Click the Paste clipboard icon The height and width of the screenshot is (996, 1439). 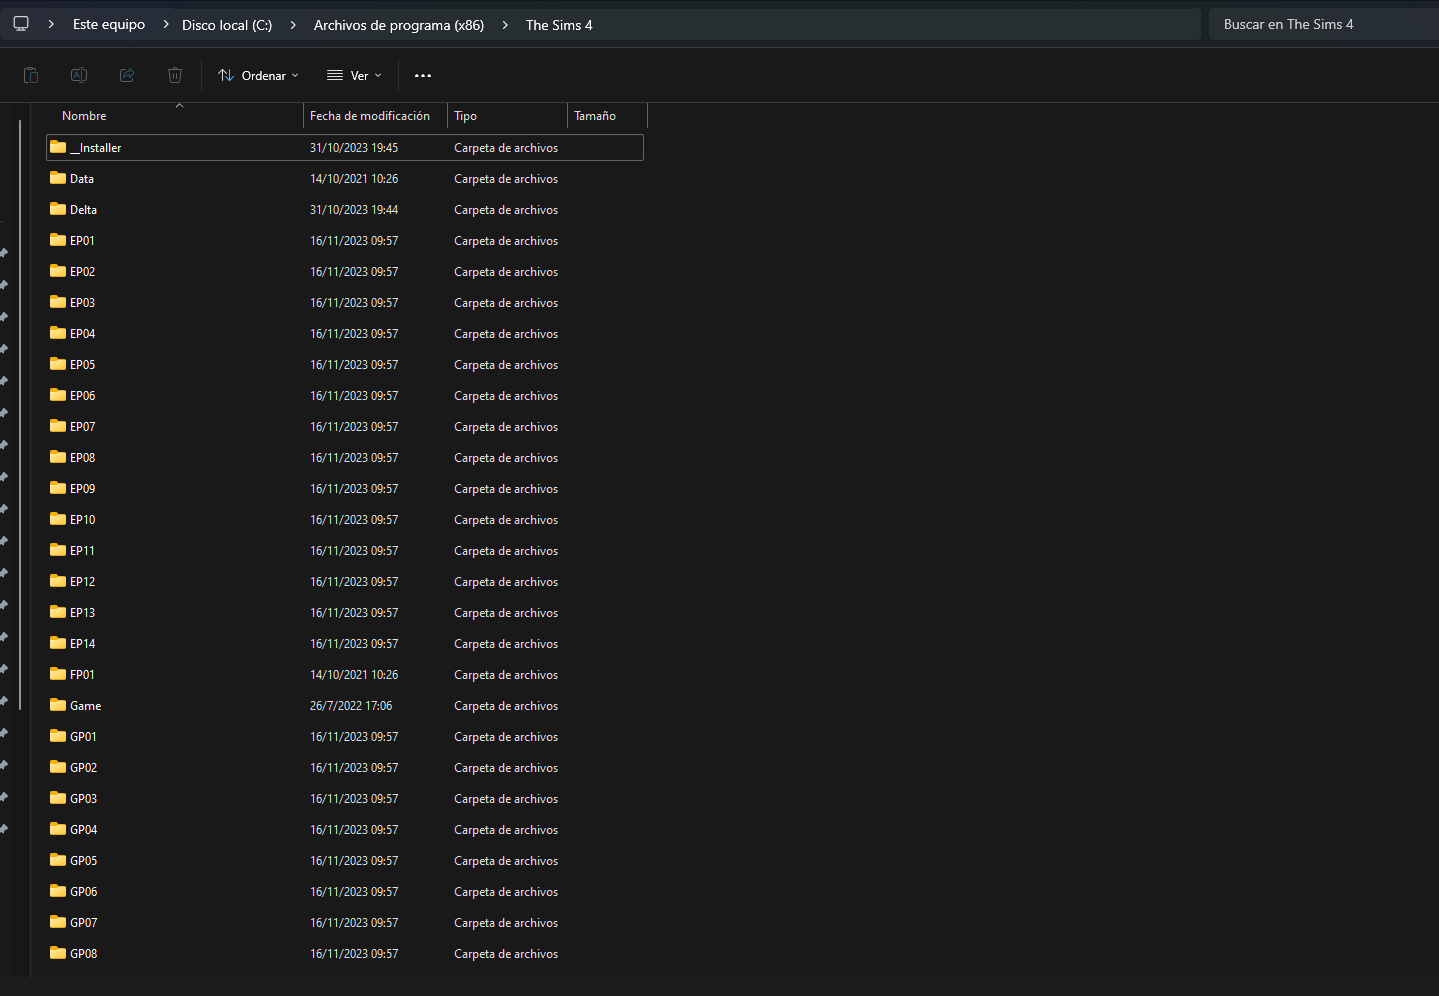[31, 75]
